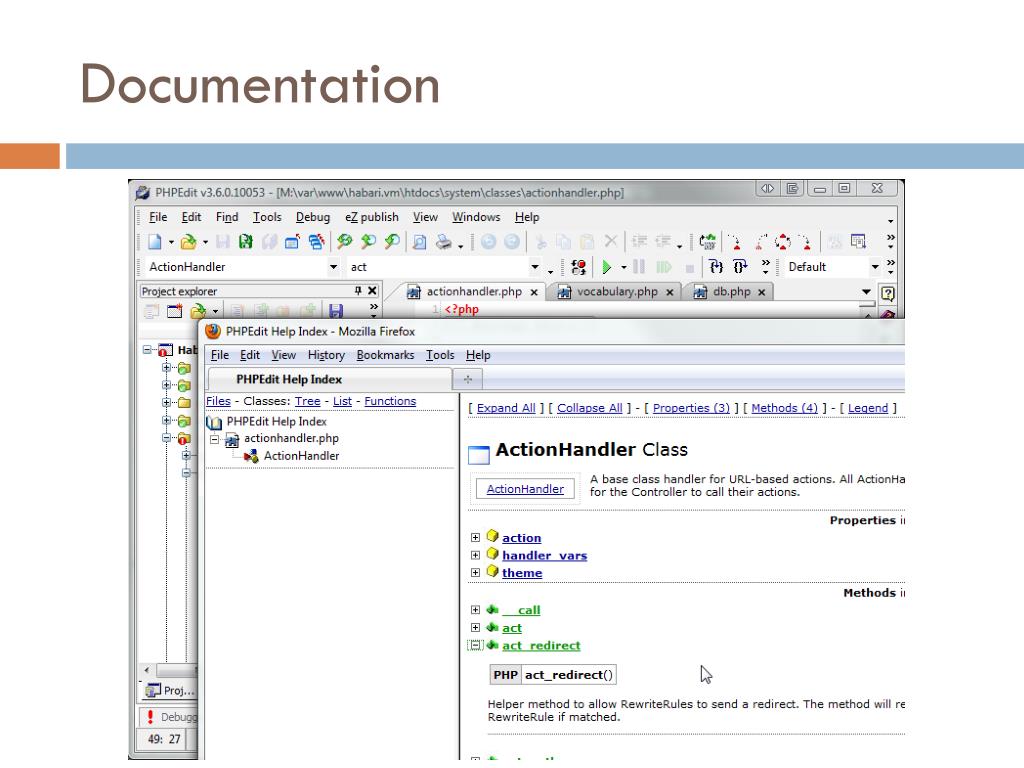Screen dimensions: 1024x768
Task: Collapse the Habari project root node
Action: 148,350
